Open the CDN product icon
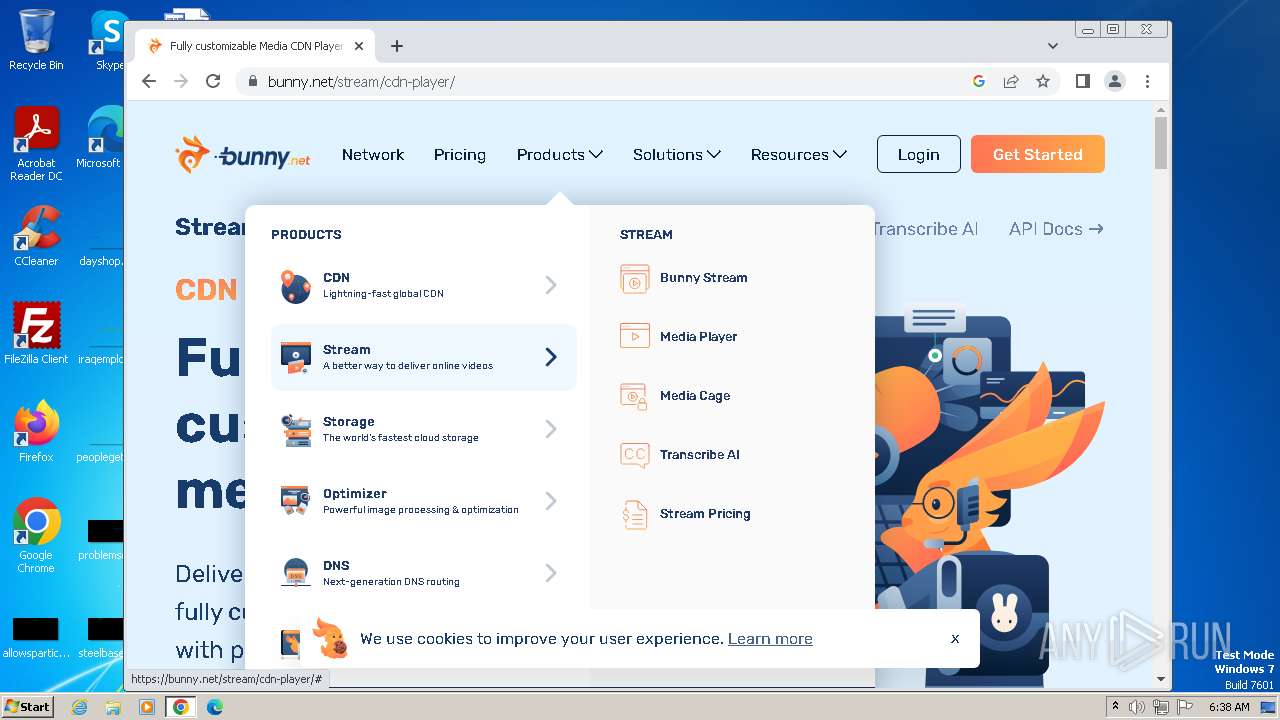 pos(295,286)
